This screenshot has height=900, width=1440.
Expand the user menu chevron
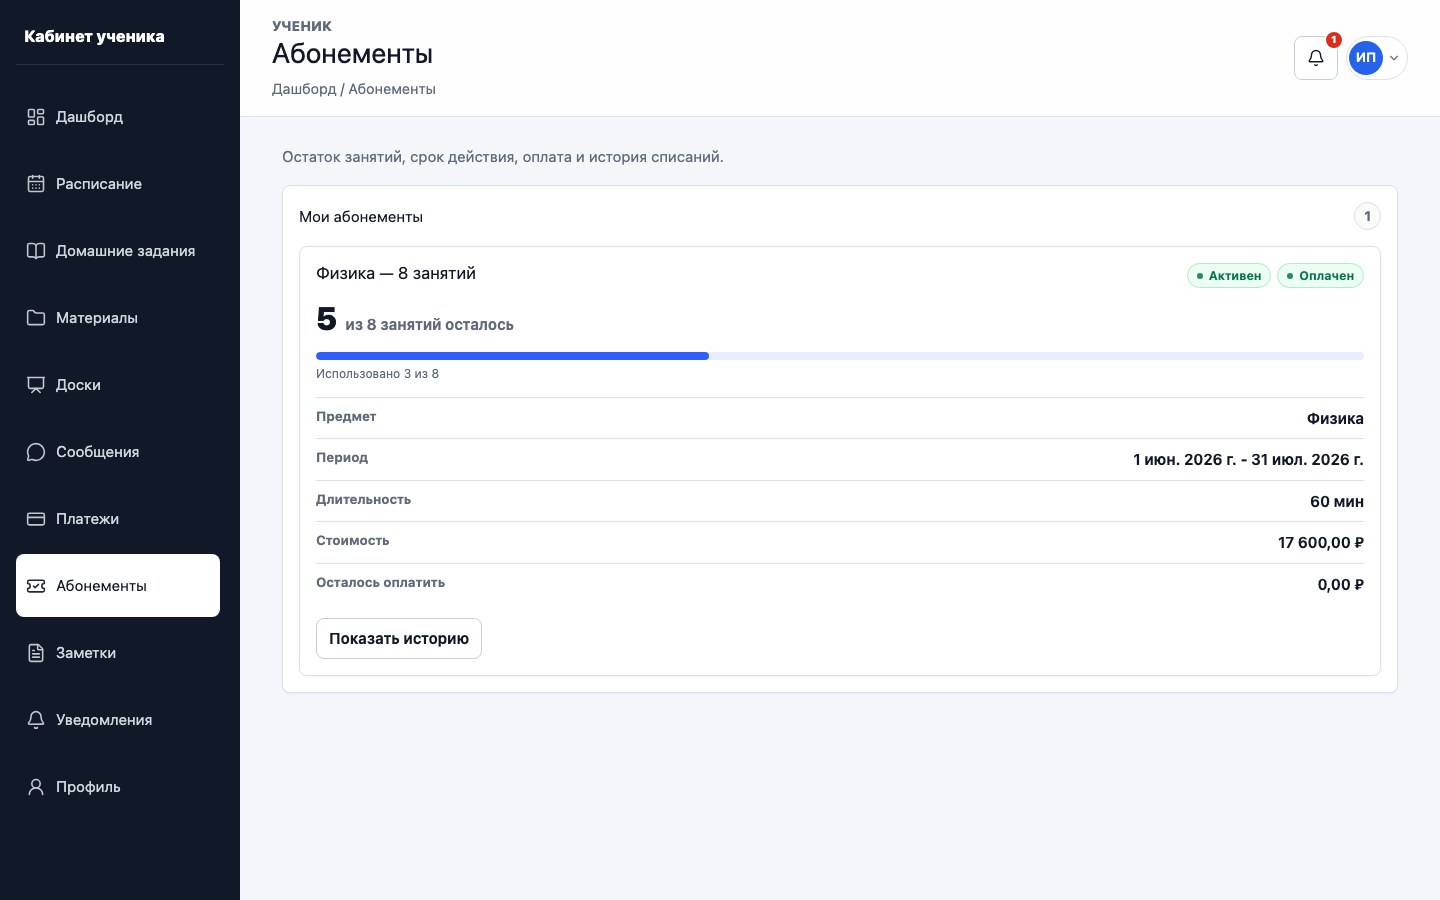(x=1394, y=58)
